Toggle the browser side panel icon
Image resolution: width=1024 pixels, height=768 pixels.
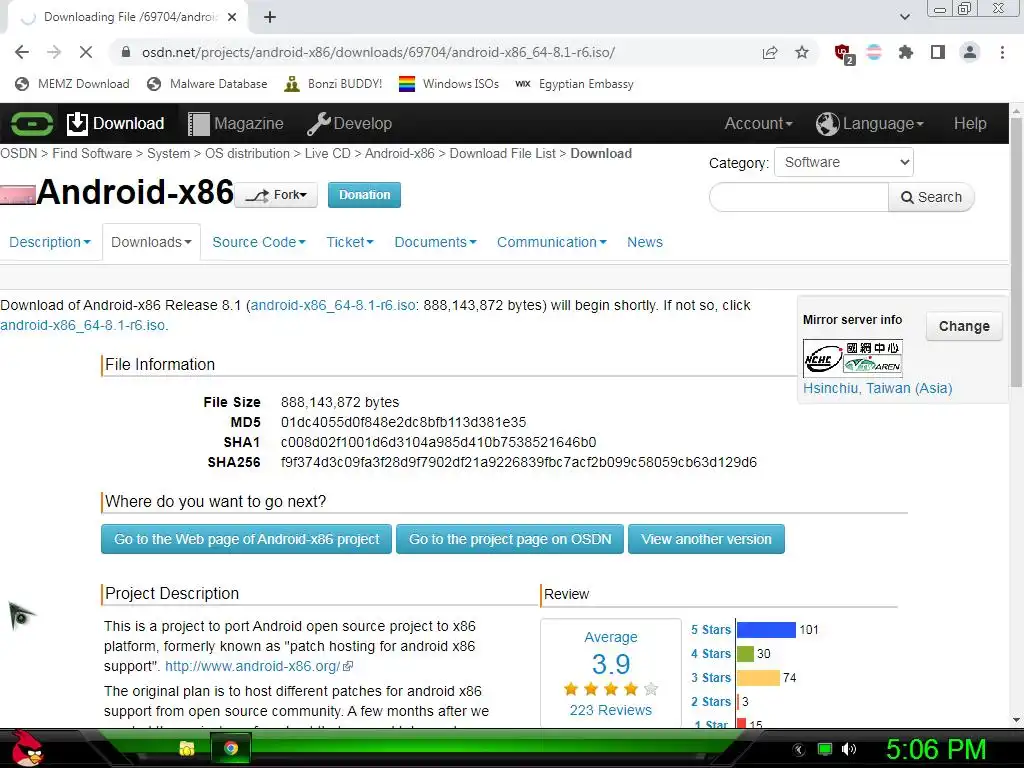pos(938,52)
